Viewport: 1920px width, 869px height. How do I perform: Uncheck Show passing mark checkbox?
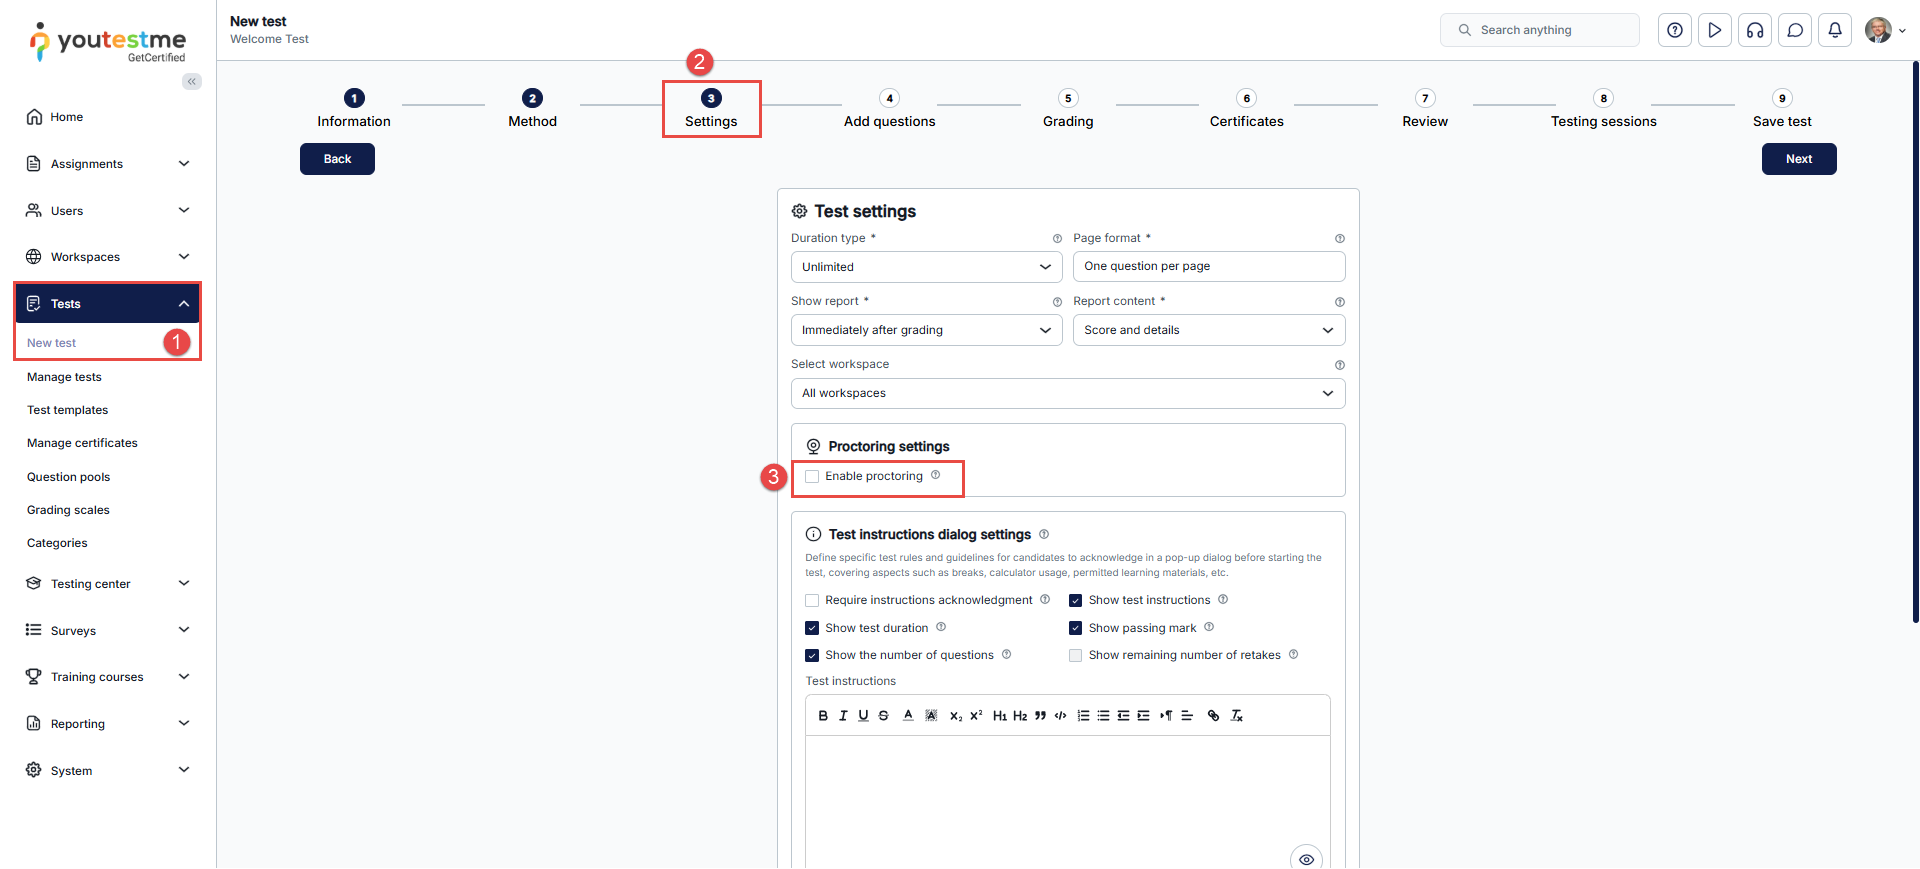[1076, 628]
